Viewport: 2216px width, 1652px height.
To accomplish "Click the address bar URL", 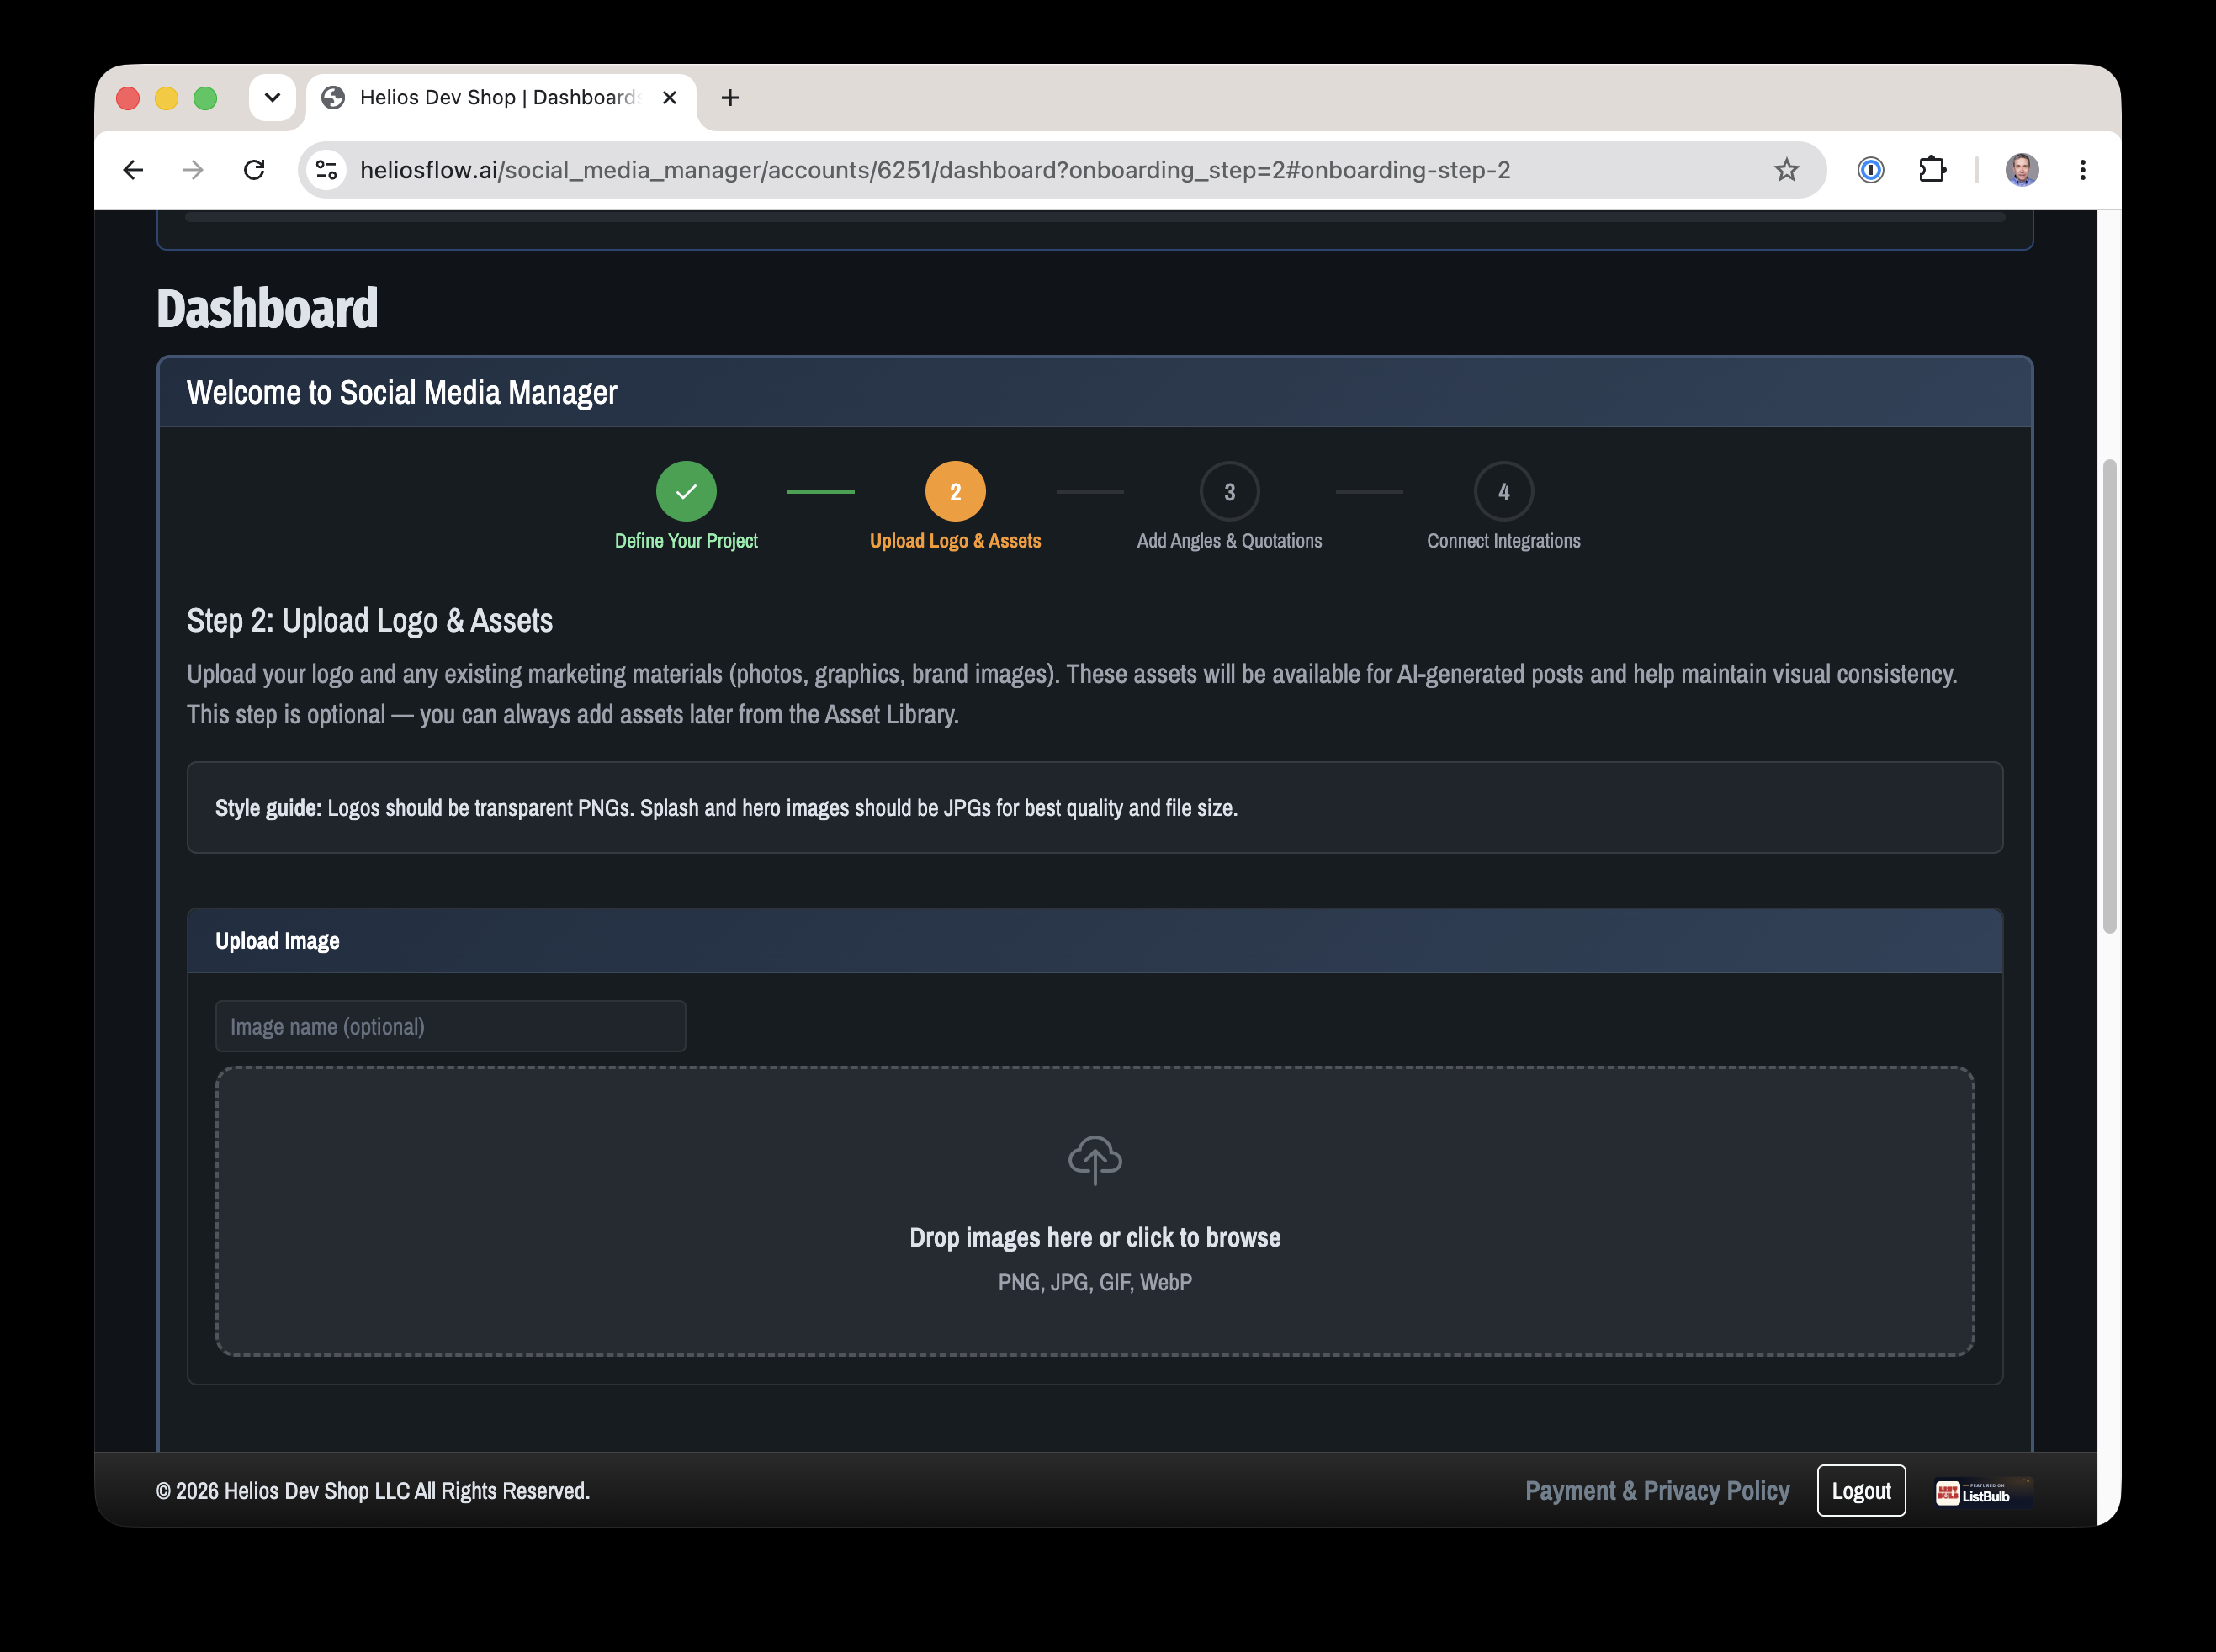I will click(x=935, y=170).
